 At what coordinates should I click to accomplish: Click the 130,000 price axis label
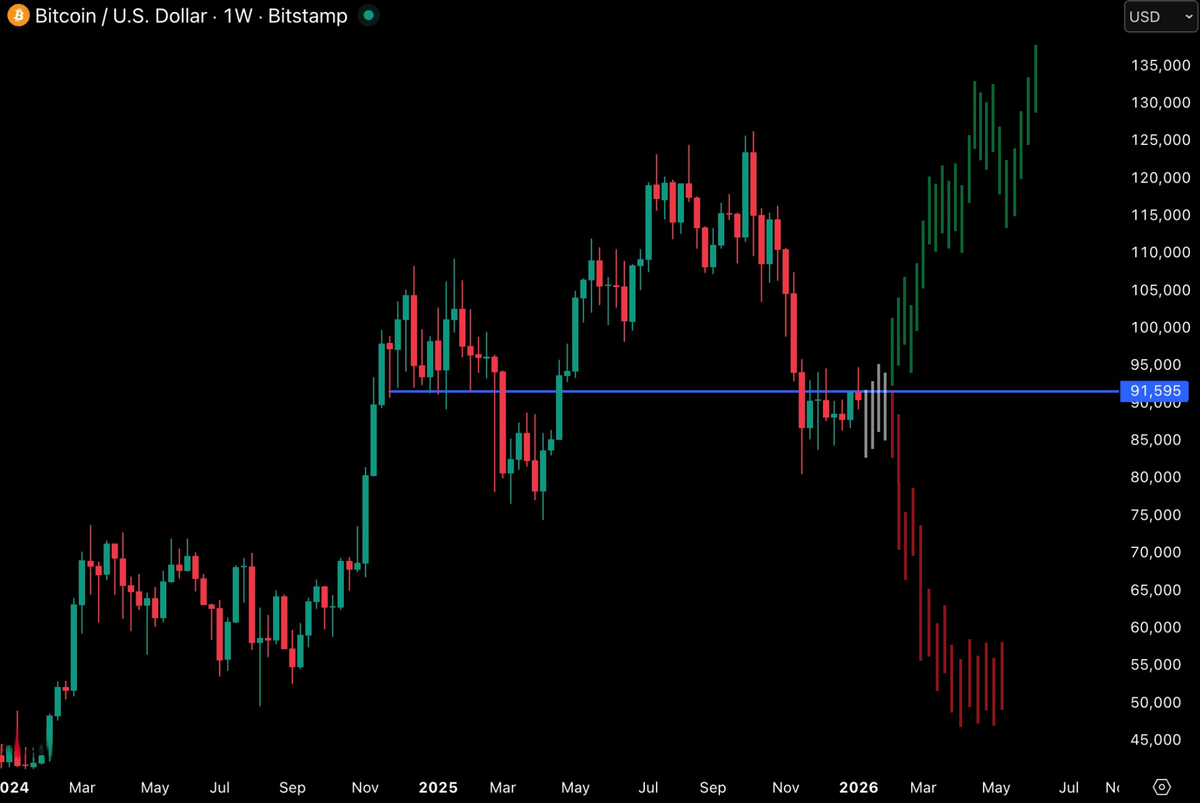pos(1160,102)
